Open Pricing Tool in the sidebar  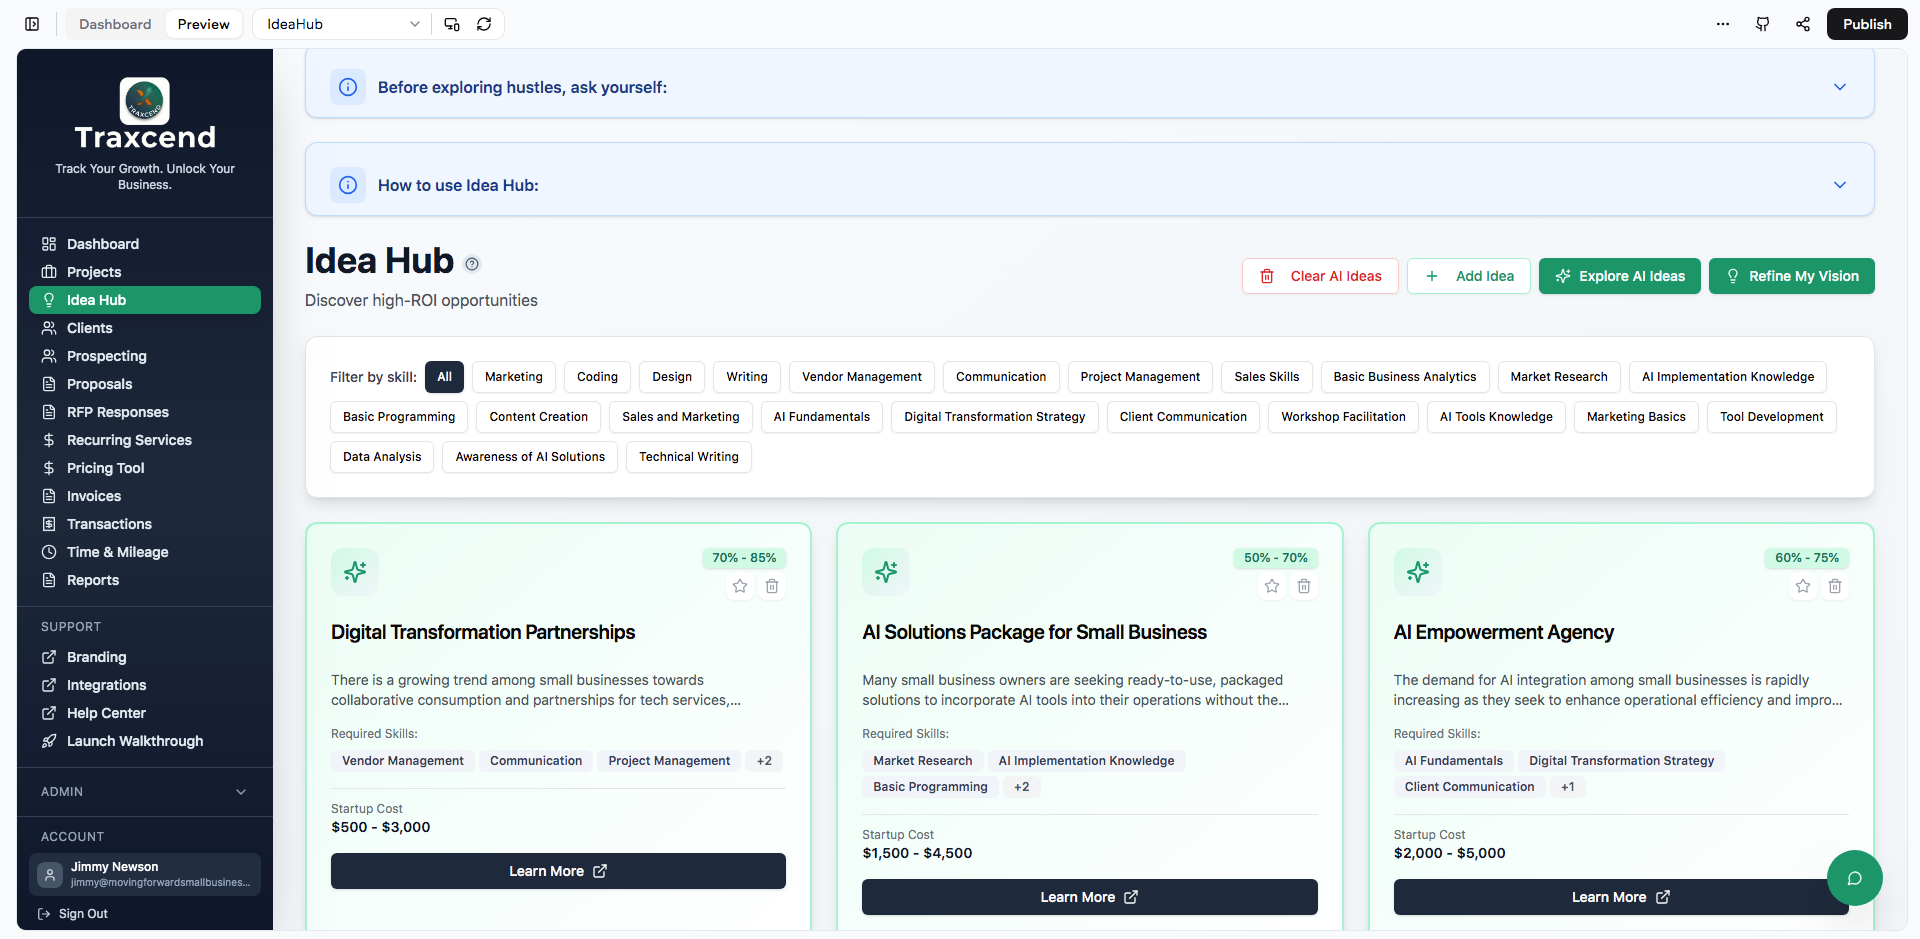(x=105, y=468)
